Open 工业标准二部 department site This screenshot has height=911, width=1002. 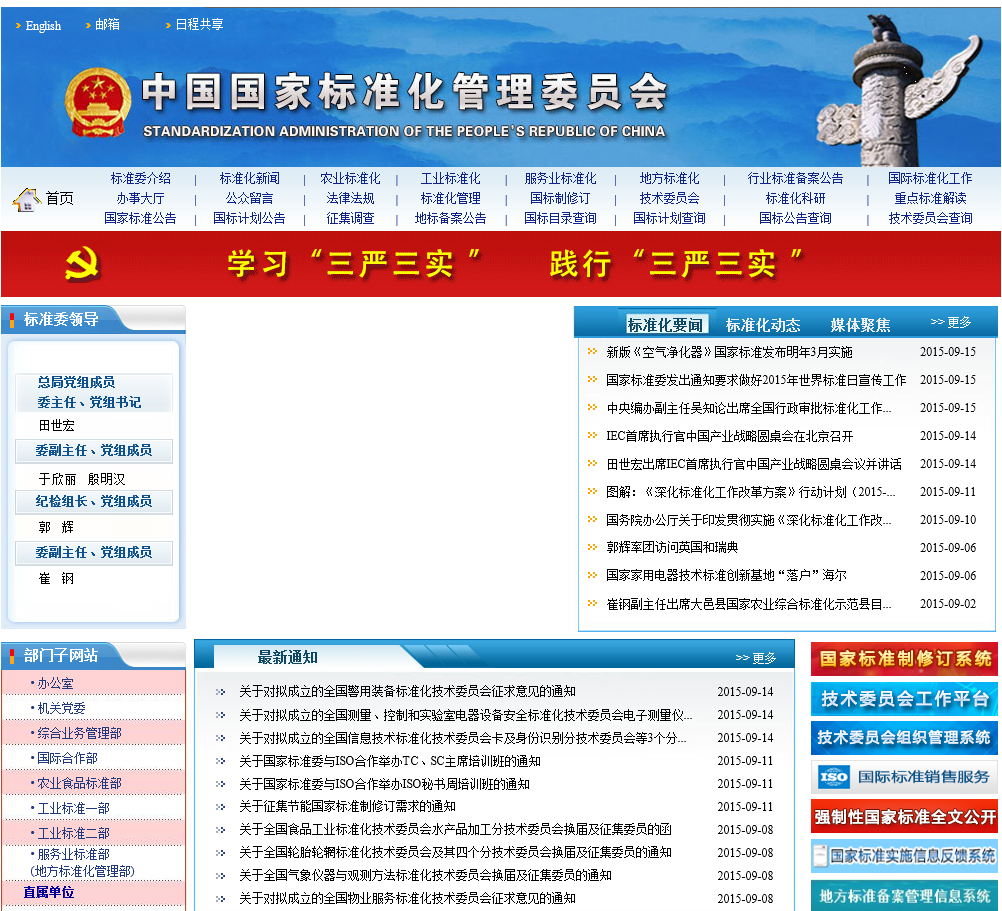[73, 834]
